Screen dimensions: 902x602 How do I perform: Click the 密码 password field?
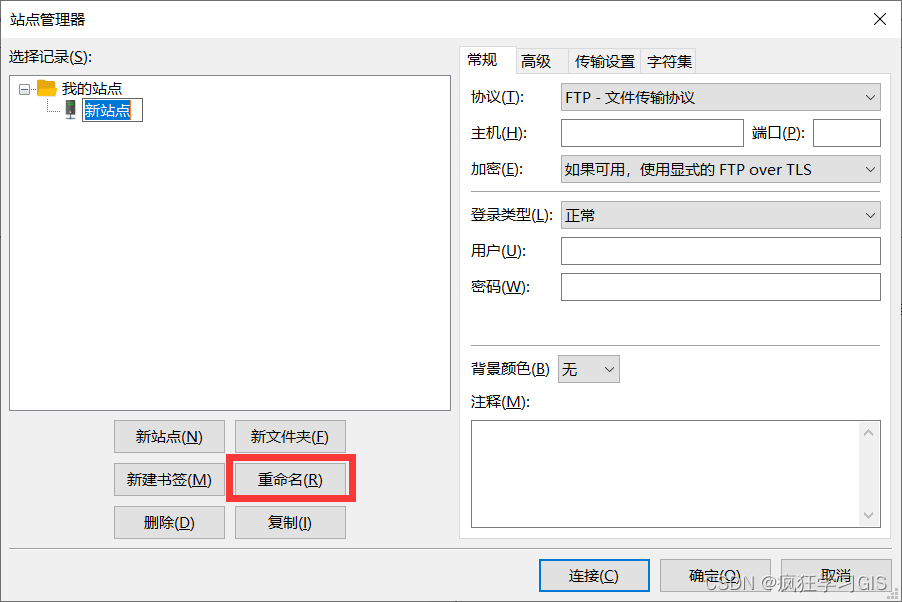coord(721,287)
